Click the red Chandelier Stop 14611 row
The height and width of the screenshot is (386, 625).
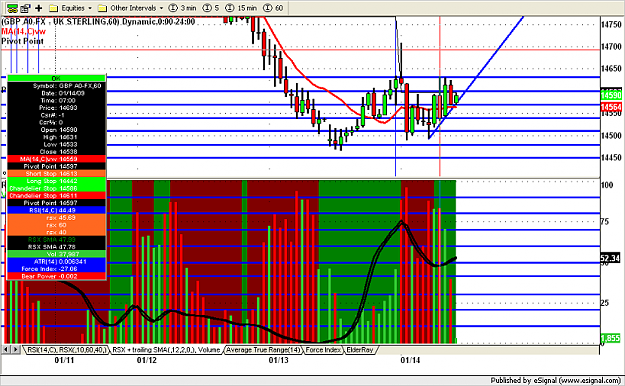click(x=56, y=196)
